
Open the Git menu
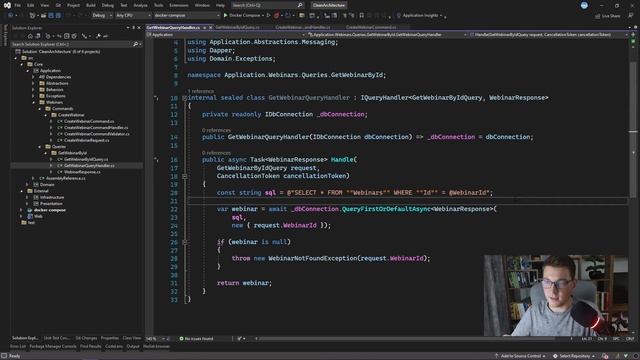(58, 5)
